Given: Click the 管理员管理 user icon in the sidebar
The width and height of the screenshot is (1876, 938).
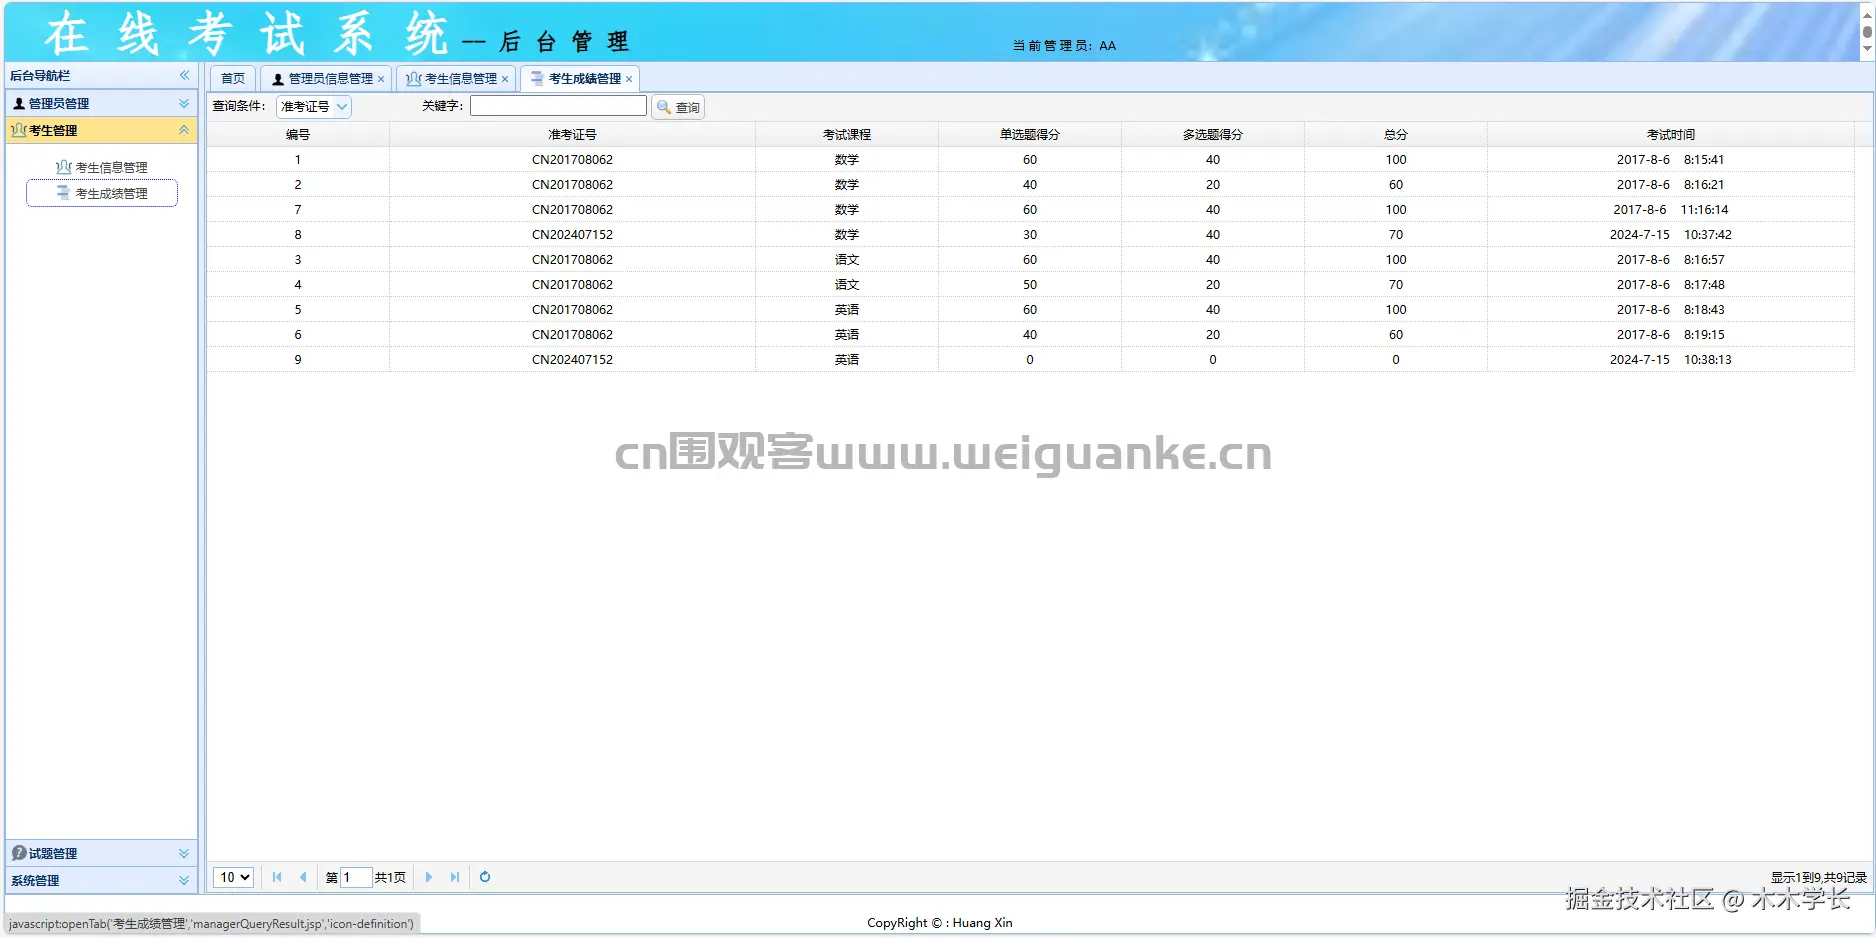Looking at the screenshot, I should (x=19, y=103).
